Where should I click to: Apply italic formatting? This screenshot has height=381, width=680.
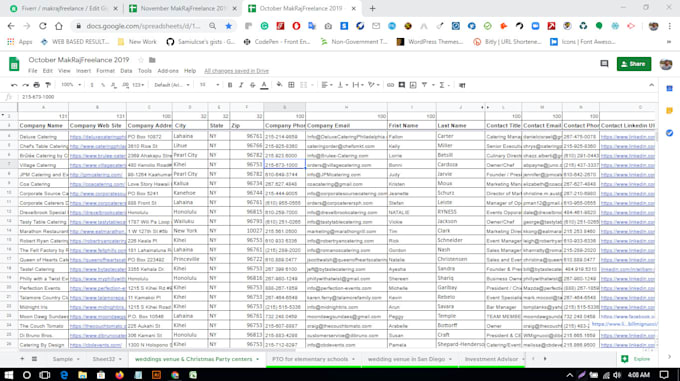pos(241,85)
